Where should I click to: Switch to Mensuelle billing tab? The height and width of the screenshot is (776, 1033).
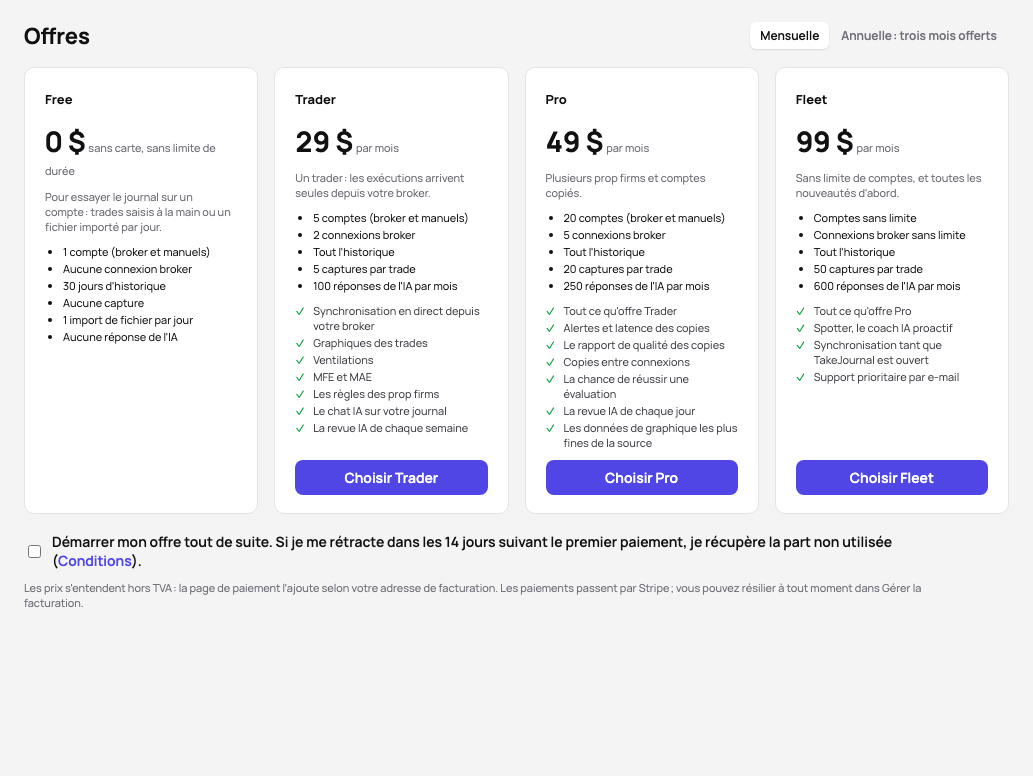pyautogui.click(x=789, y=36)
